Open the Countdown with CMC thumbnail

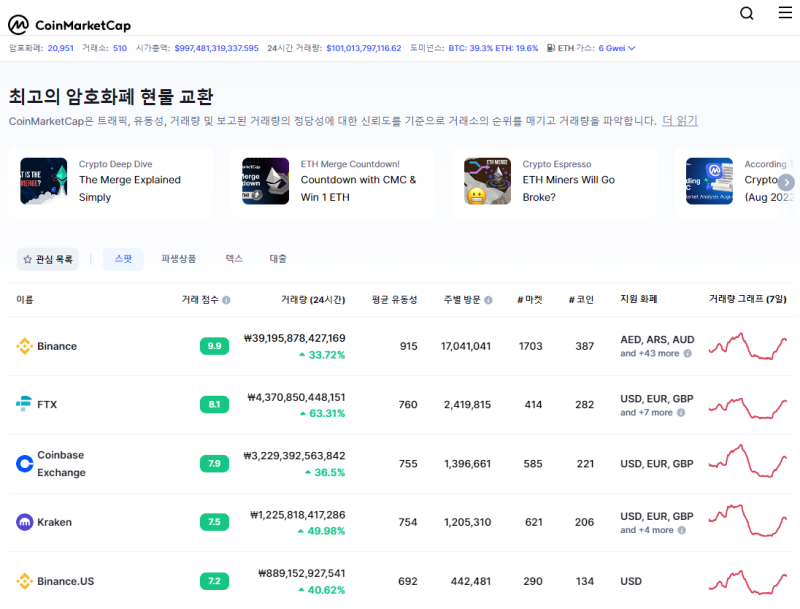(265, 181)
